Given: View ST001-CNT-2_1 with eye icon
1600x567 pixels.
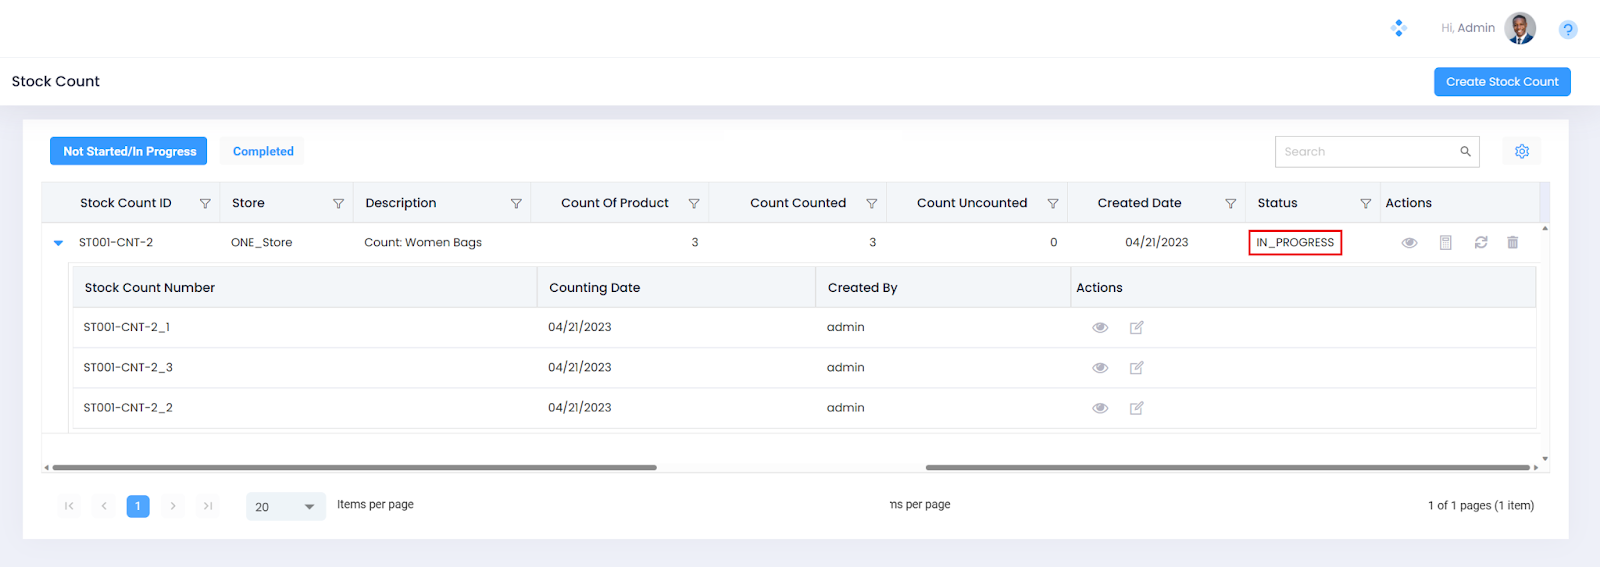Looking at the screenshot, I should click(x=1100, y=328).
